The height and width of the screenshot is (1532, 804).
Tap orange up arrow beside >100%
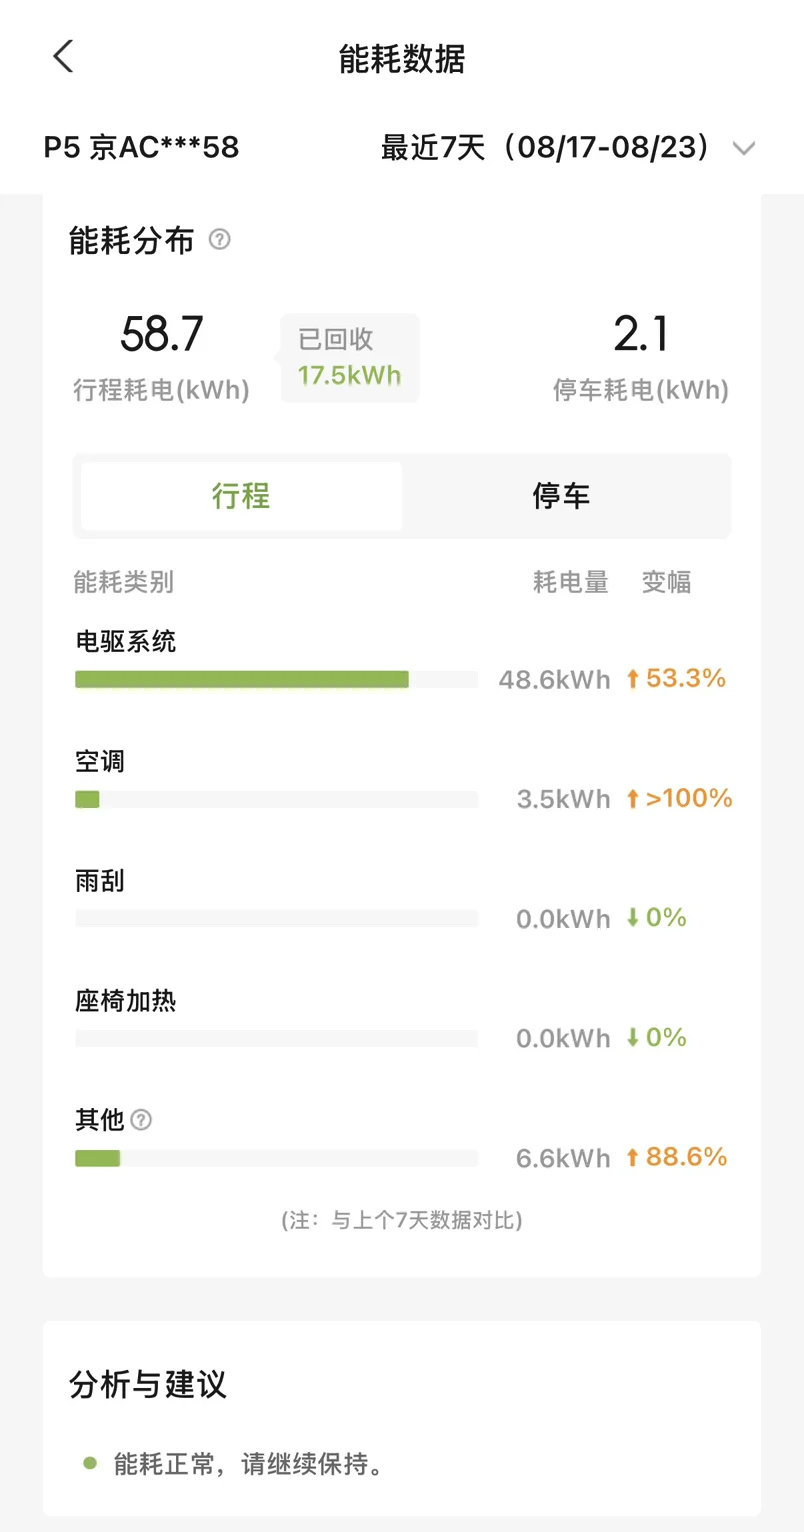click(632, 799)
